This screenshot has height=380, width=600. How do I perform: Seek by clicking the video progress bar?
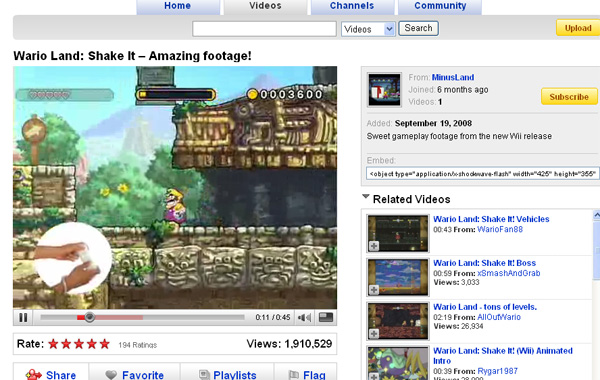click(142, 317)
